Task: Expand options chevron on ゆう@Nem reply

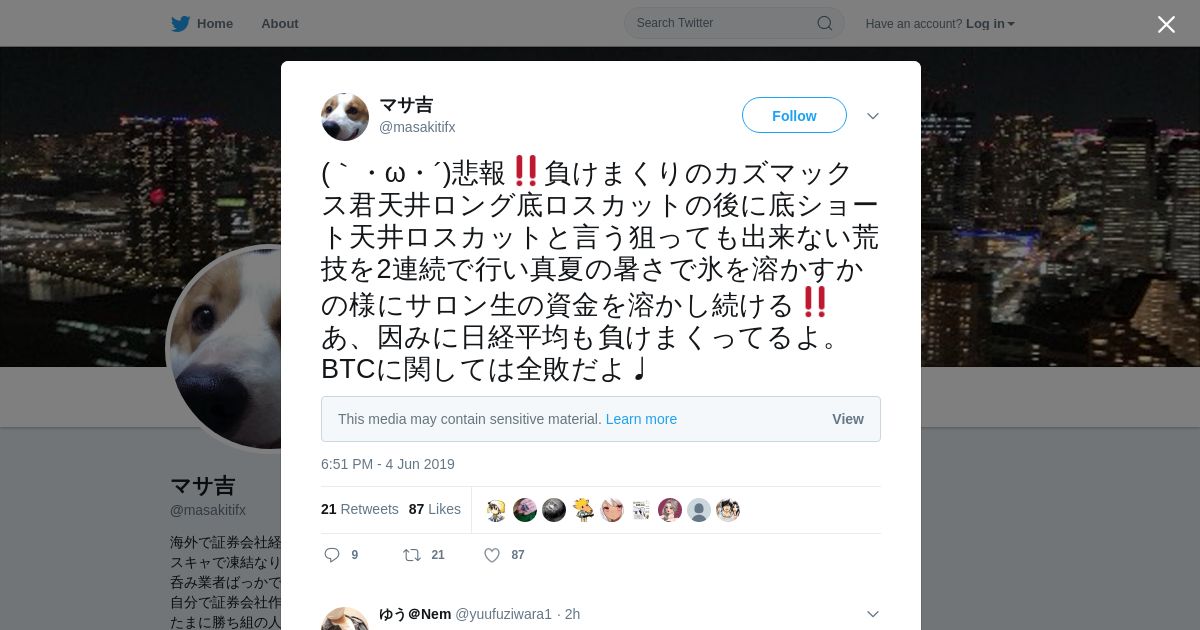Action: [x=873, y=614]
